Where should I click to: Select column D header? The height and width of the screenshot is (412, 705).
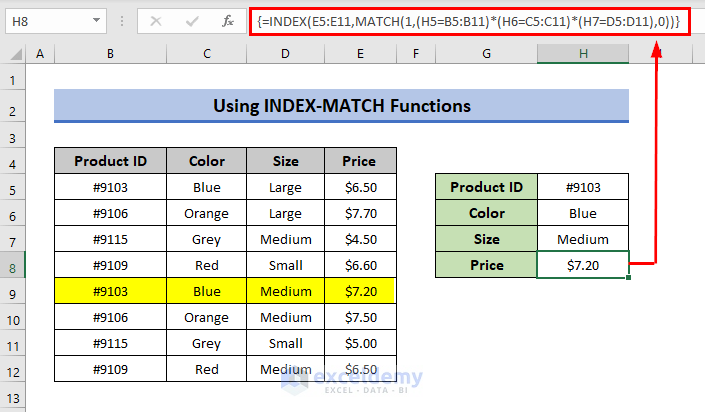tap(285, 54)
